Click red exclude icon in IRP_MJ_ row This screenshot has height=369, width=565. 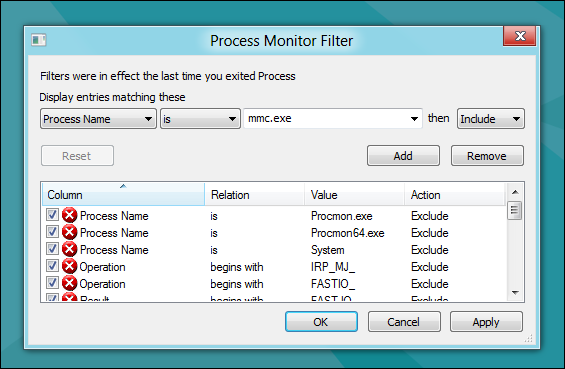[x=69, y=266]
